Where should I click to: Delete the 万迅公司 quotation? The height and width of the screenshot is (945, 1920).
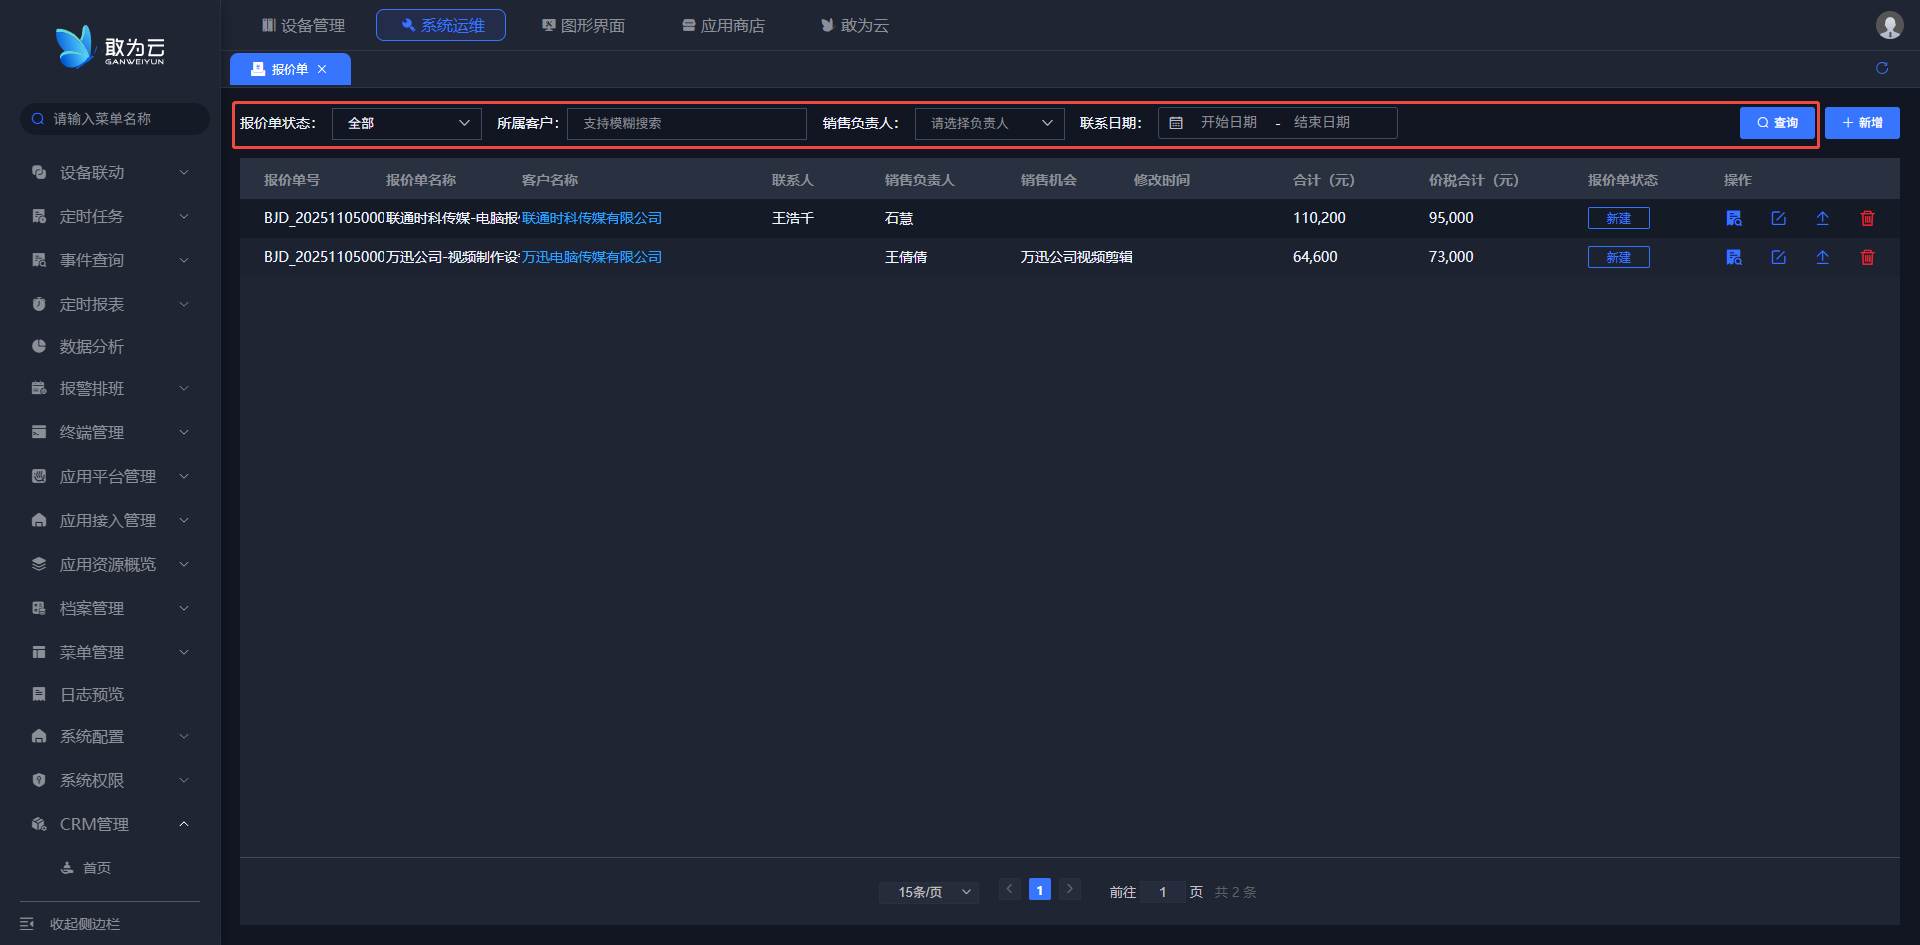tap(1867, 257)
